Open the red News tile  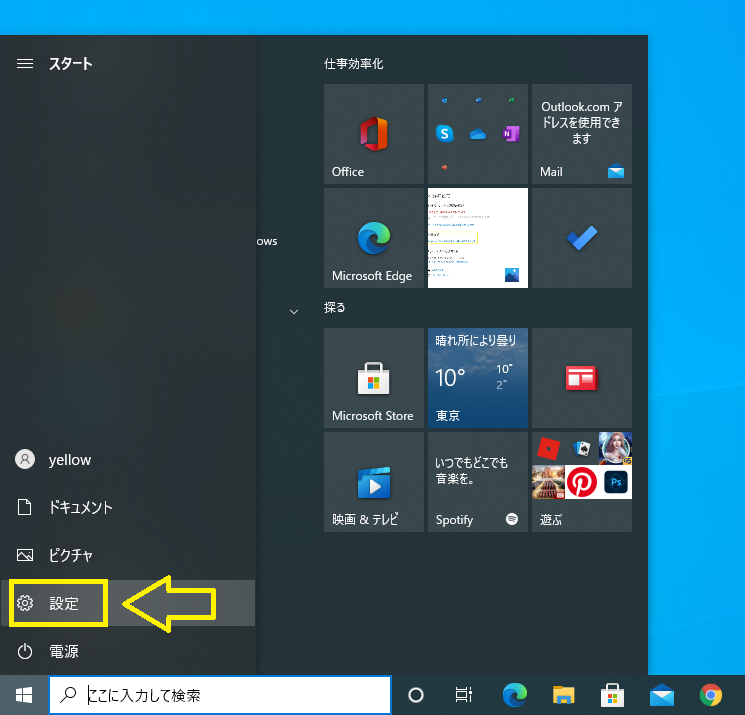click(x=582, y=378)
